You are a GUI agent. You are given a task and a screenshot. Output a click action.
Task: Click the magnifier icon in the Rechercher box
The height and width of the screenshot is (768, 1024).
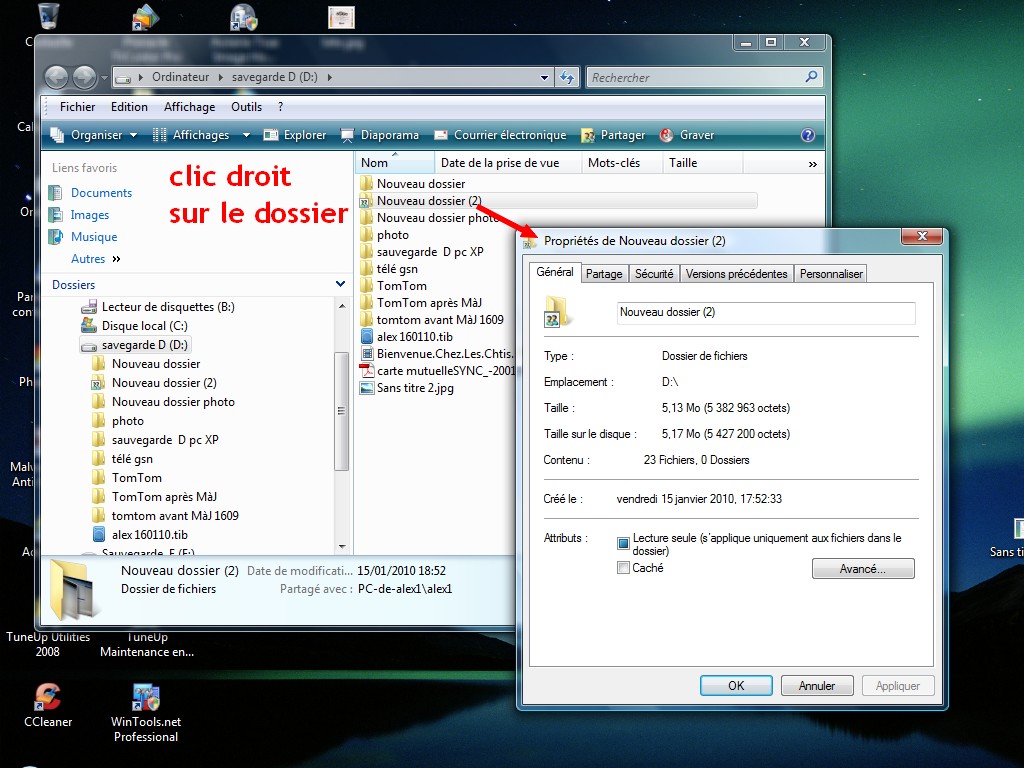tap(811, 77)
